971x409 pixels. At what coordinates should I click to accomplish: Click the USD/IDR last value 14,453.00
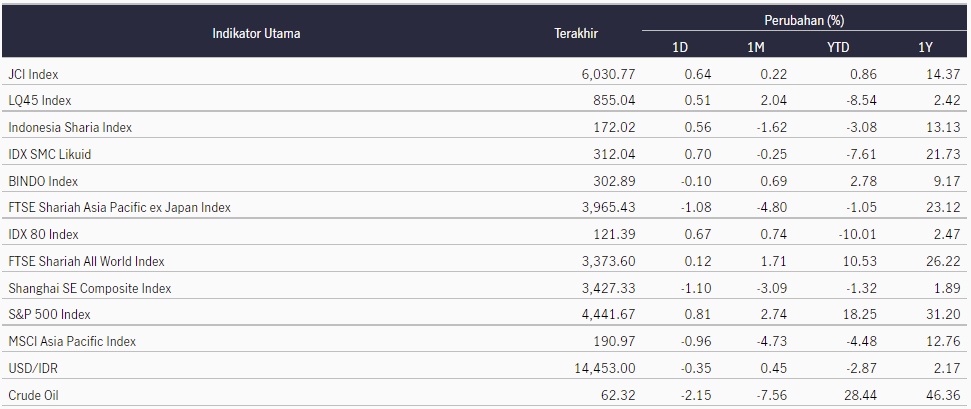click(605, 369)
